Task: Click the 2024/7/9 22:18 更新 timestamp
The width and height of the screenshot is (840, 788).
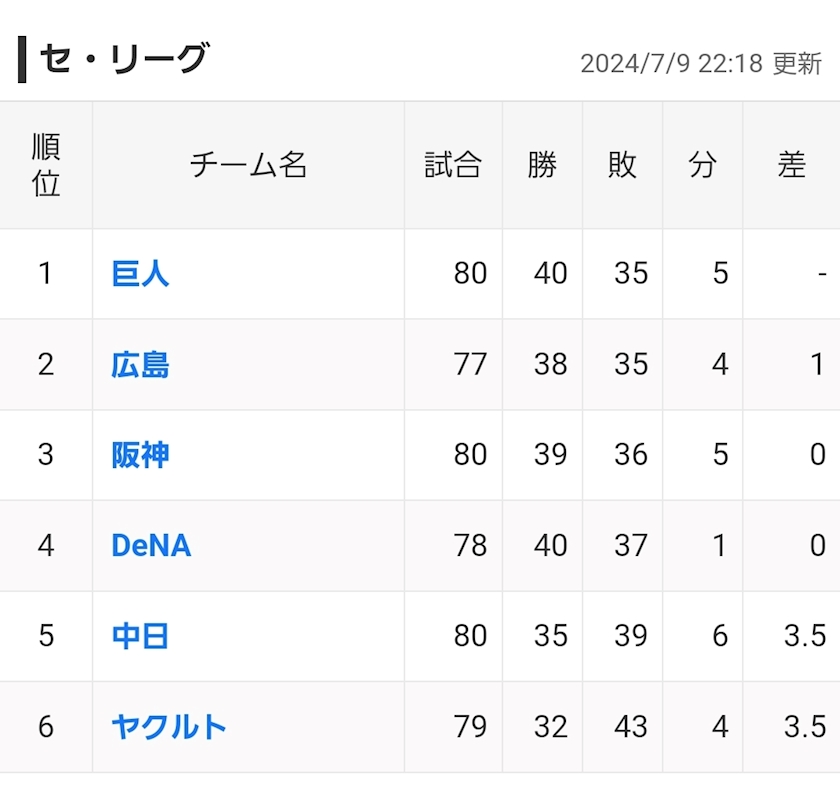Action: click(700, 64)
